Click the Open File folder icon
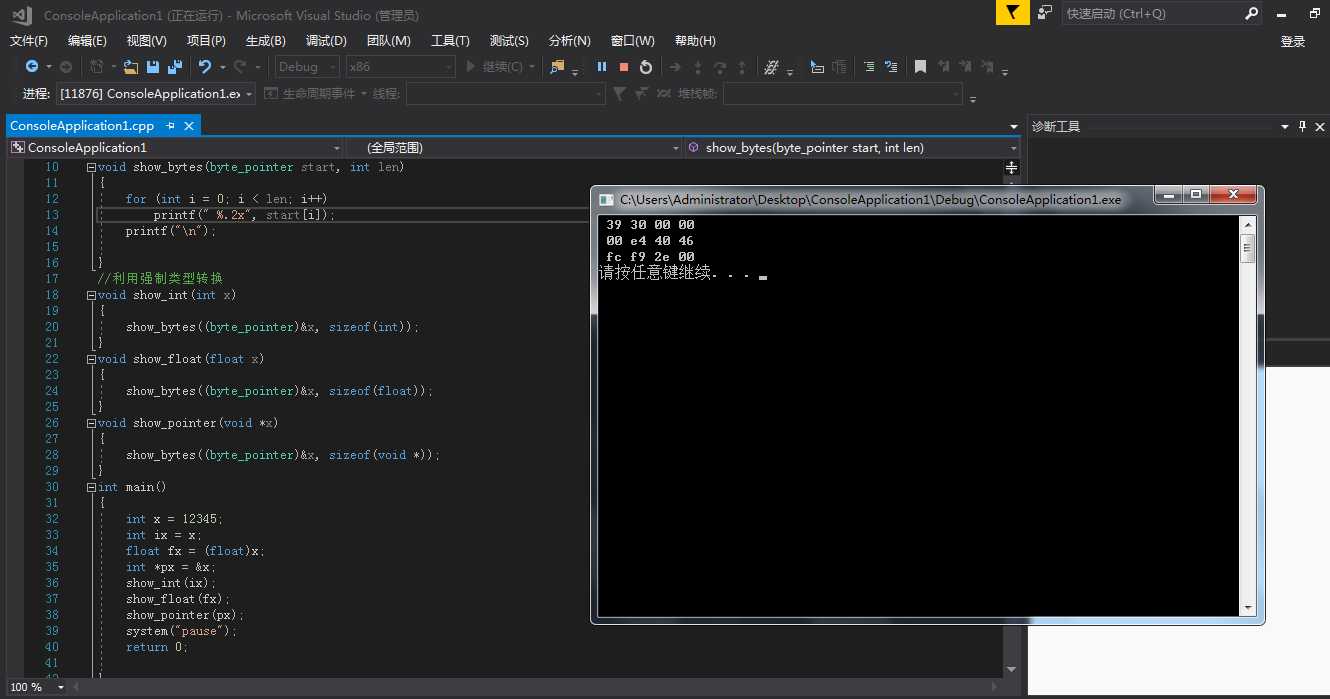The height and width of the screenshot is (699, 1330). point(131,67)
